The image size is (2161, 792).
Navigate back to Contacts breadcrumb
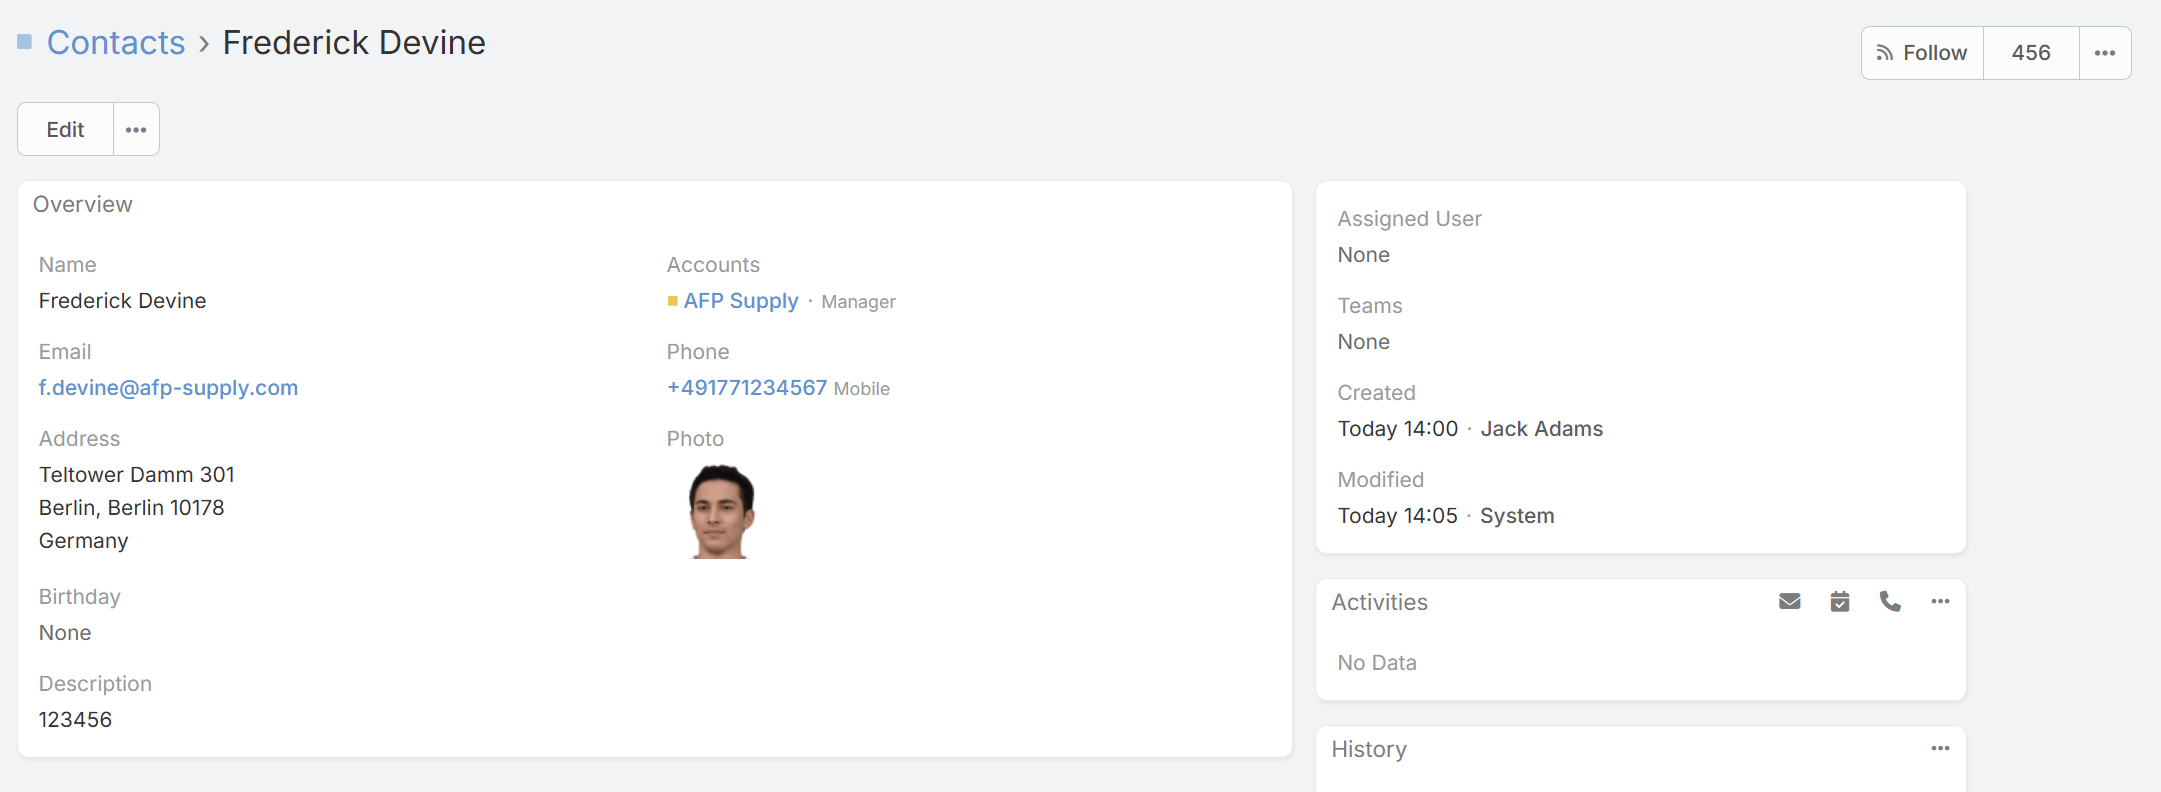pyautogui.click(x=116, y=42)
